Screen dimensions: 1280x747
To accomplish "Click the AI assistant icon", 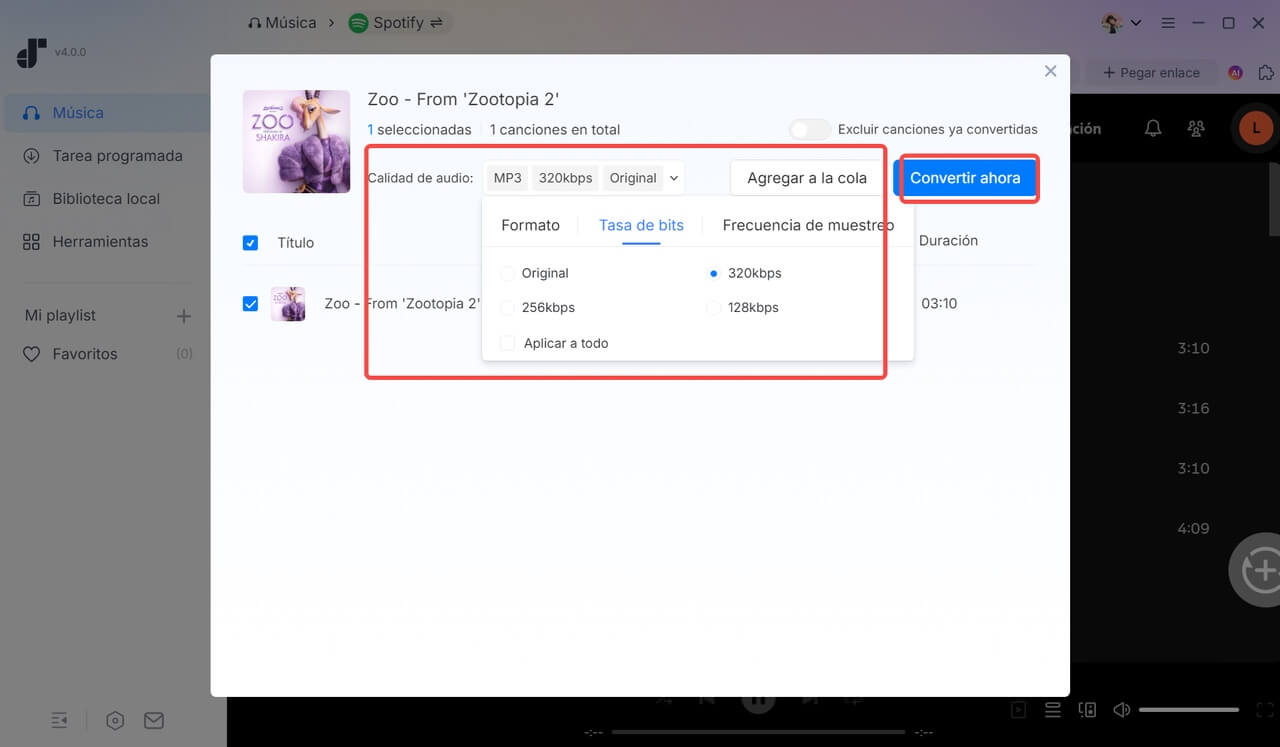I will coord(1236,73).
